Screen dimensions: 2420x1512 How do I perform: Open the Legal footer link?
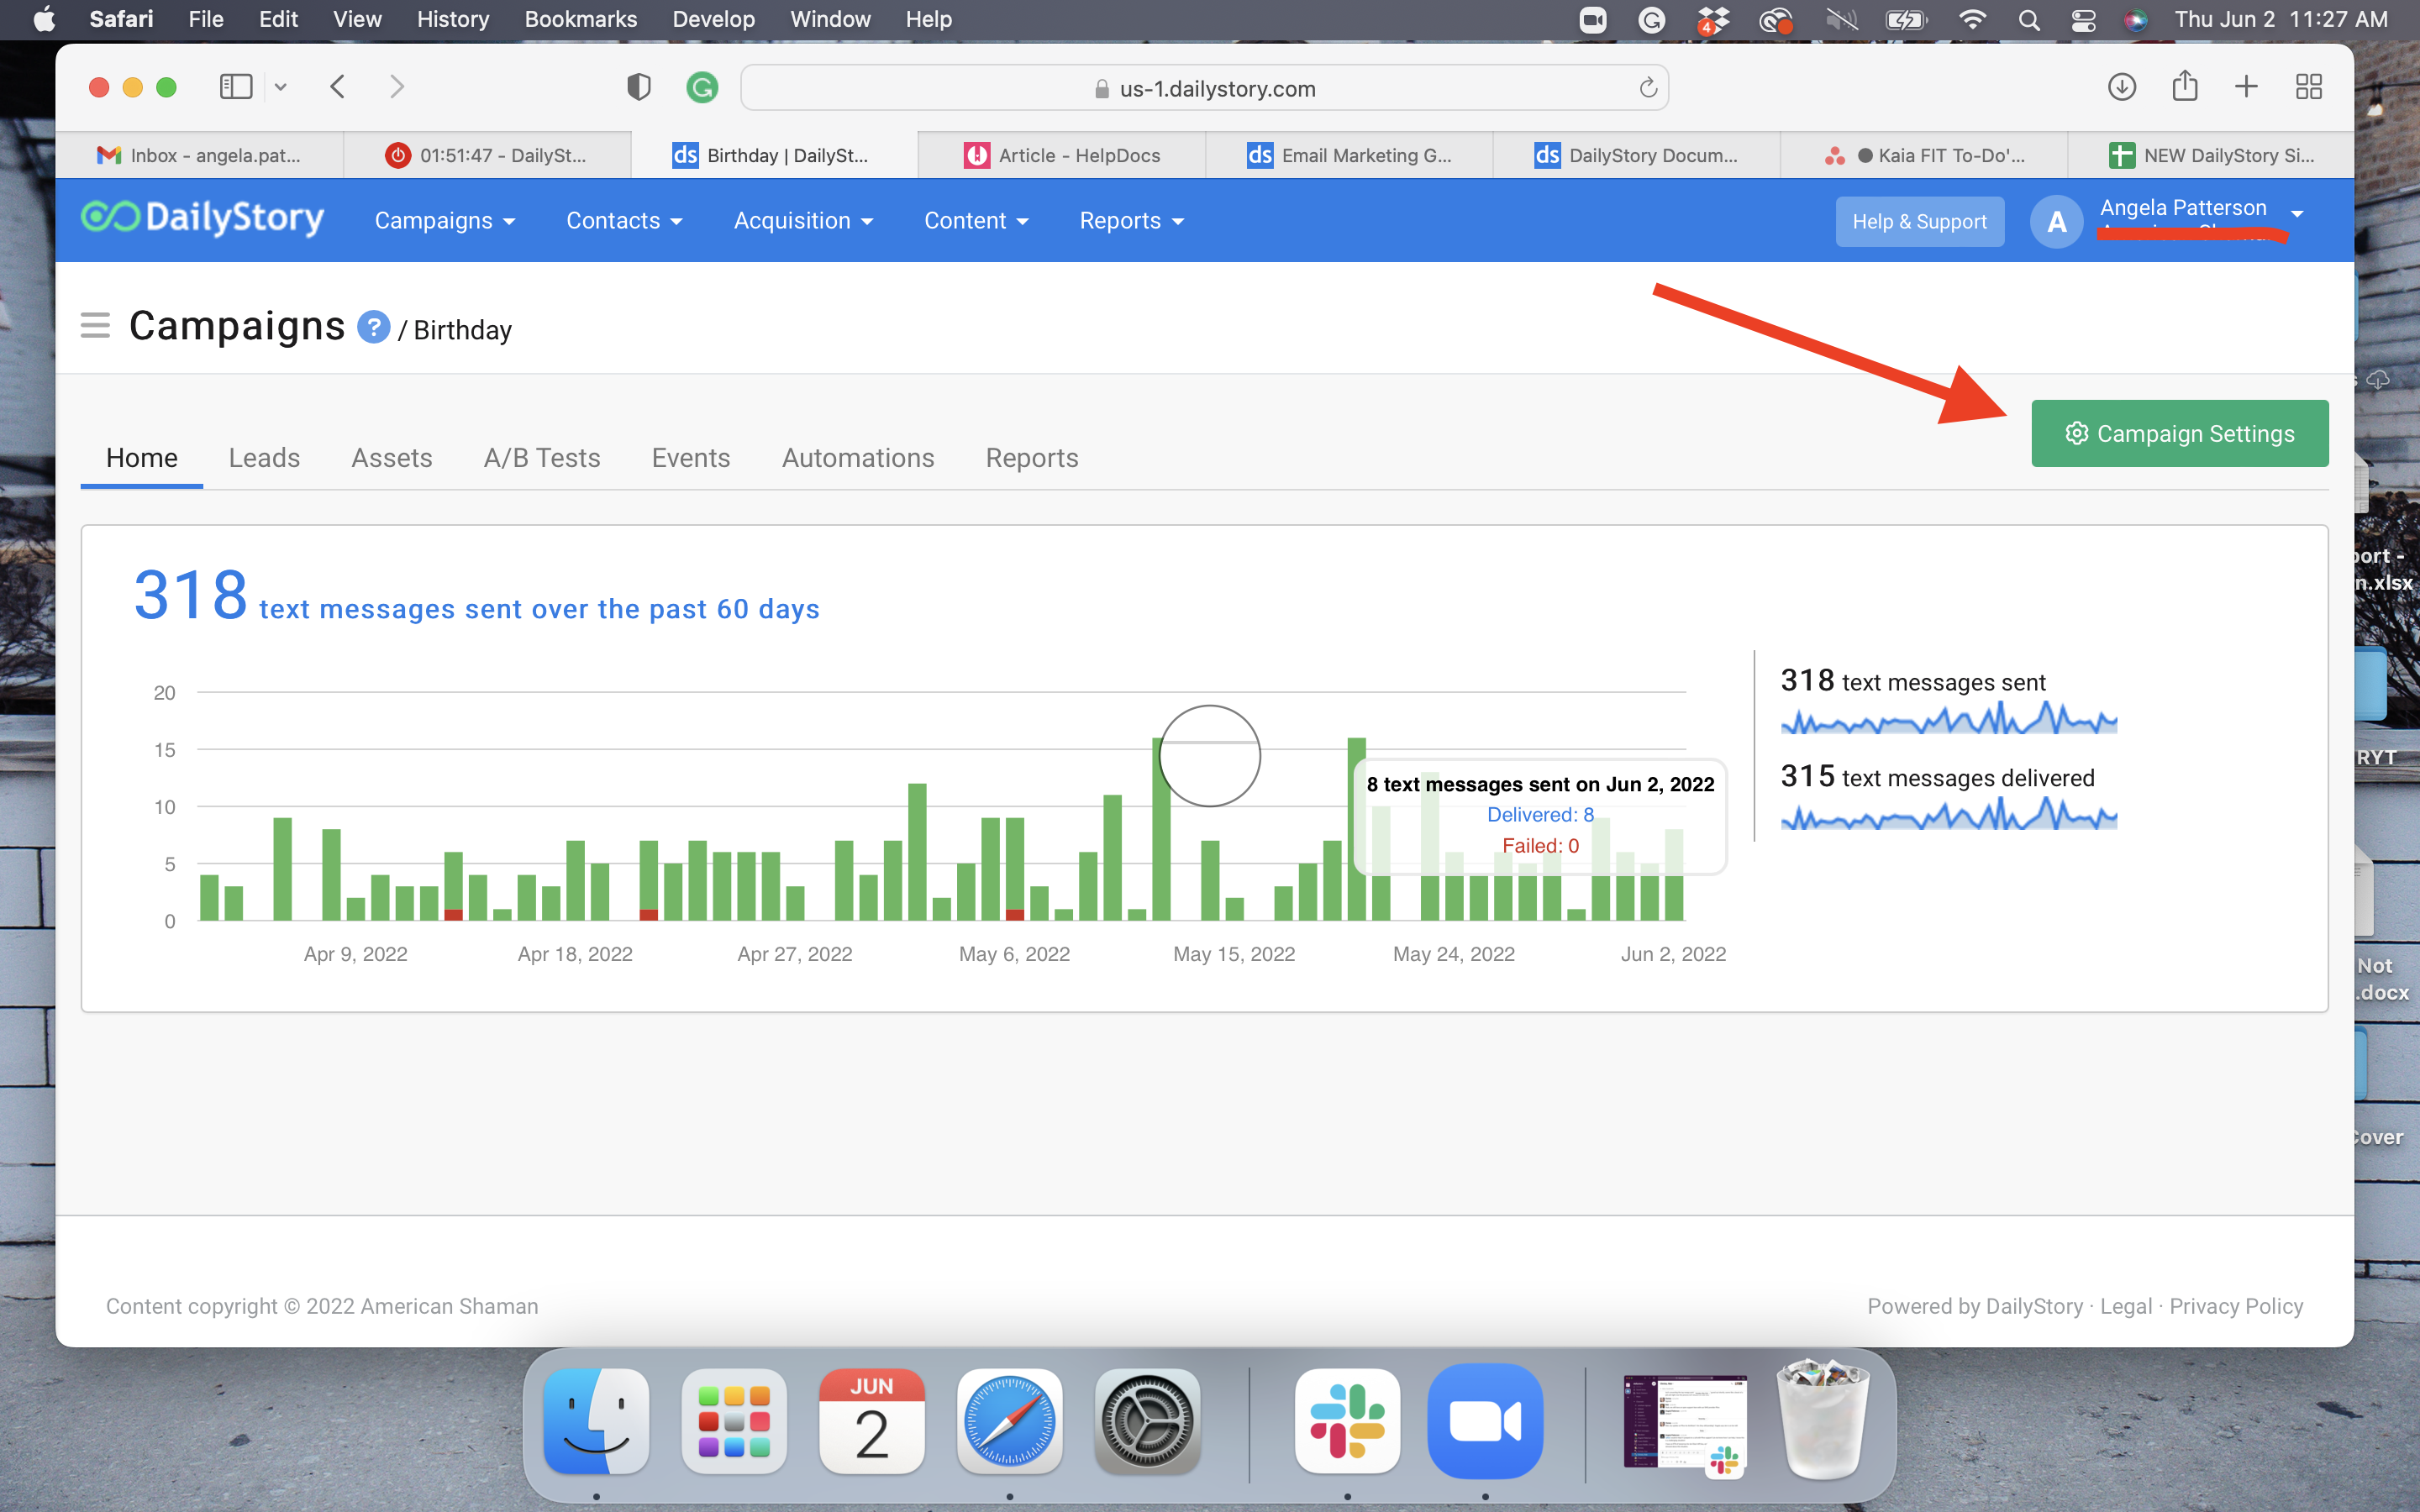pos(2125,1306)
